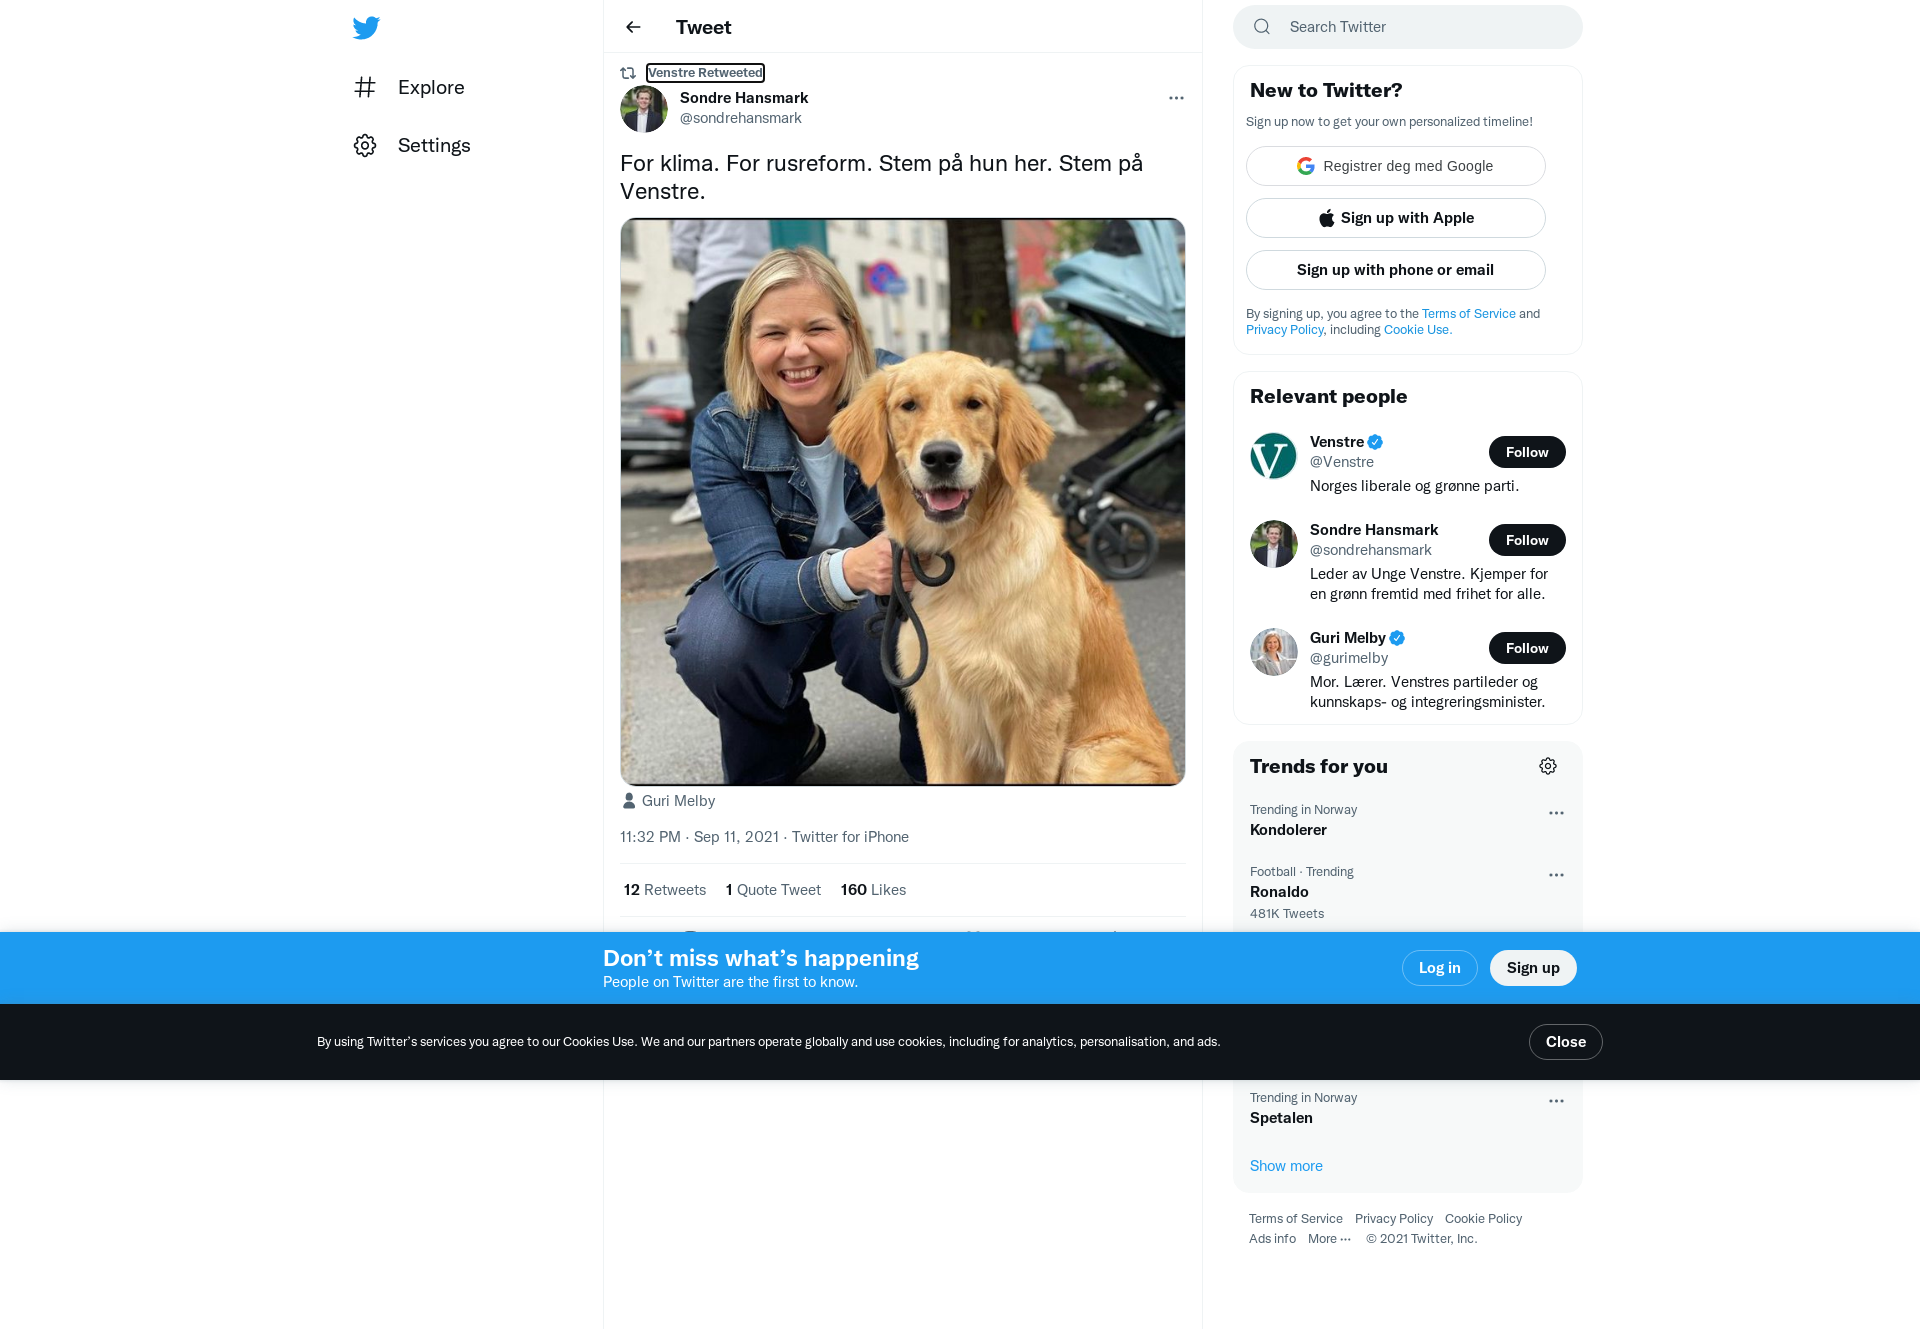Open the Terms of Service link in signup box
1920x1329 pixels.
pyautogui.click(x=1469, y=314)
